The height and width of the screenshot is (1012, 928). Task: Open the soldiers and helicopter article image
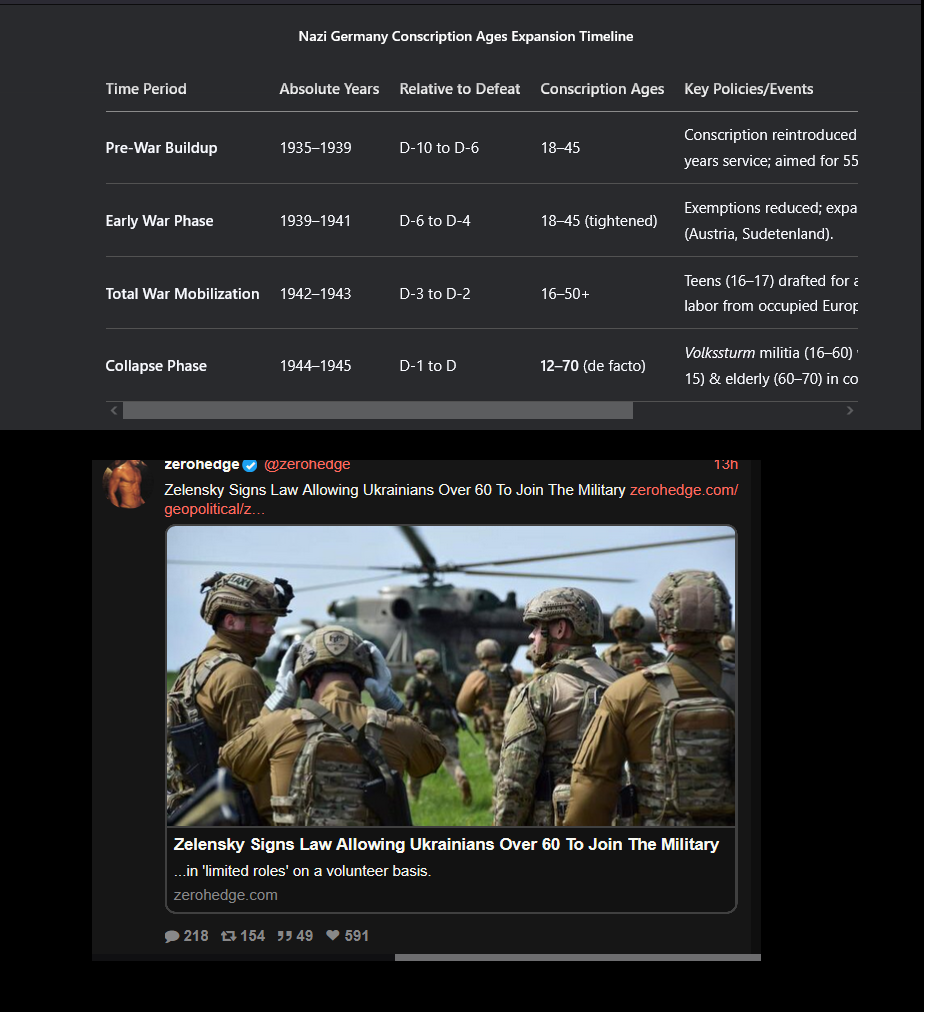pyautogui.click(x=451, y=676)
